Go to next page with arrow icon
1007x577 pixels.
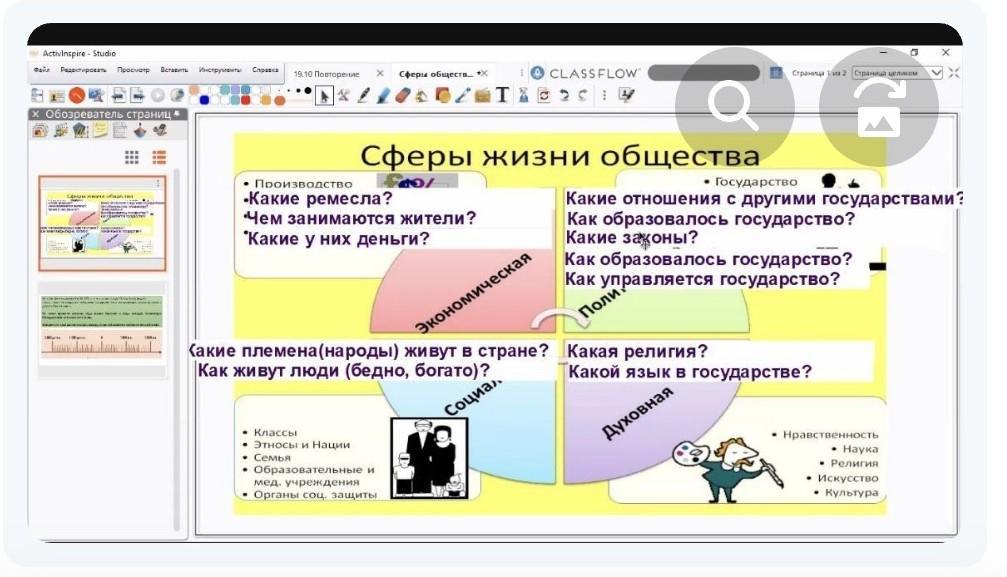(137, 96)
